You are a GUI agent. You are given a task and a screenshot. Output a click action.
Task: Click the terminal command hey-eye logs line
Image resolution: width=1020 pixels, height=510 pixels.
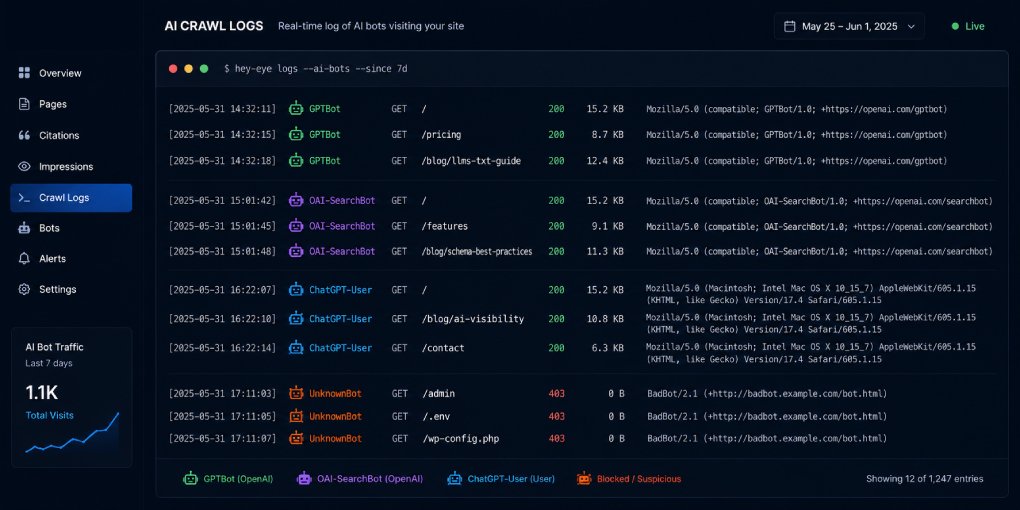[x=315, y=68]
